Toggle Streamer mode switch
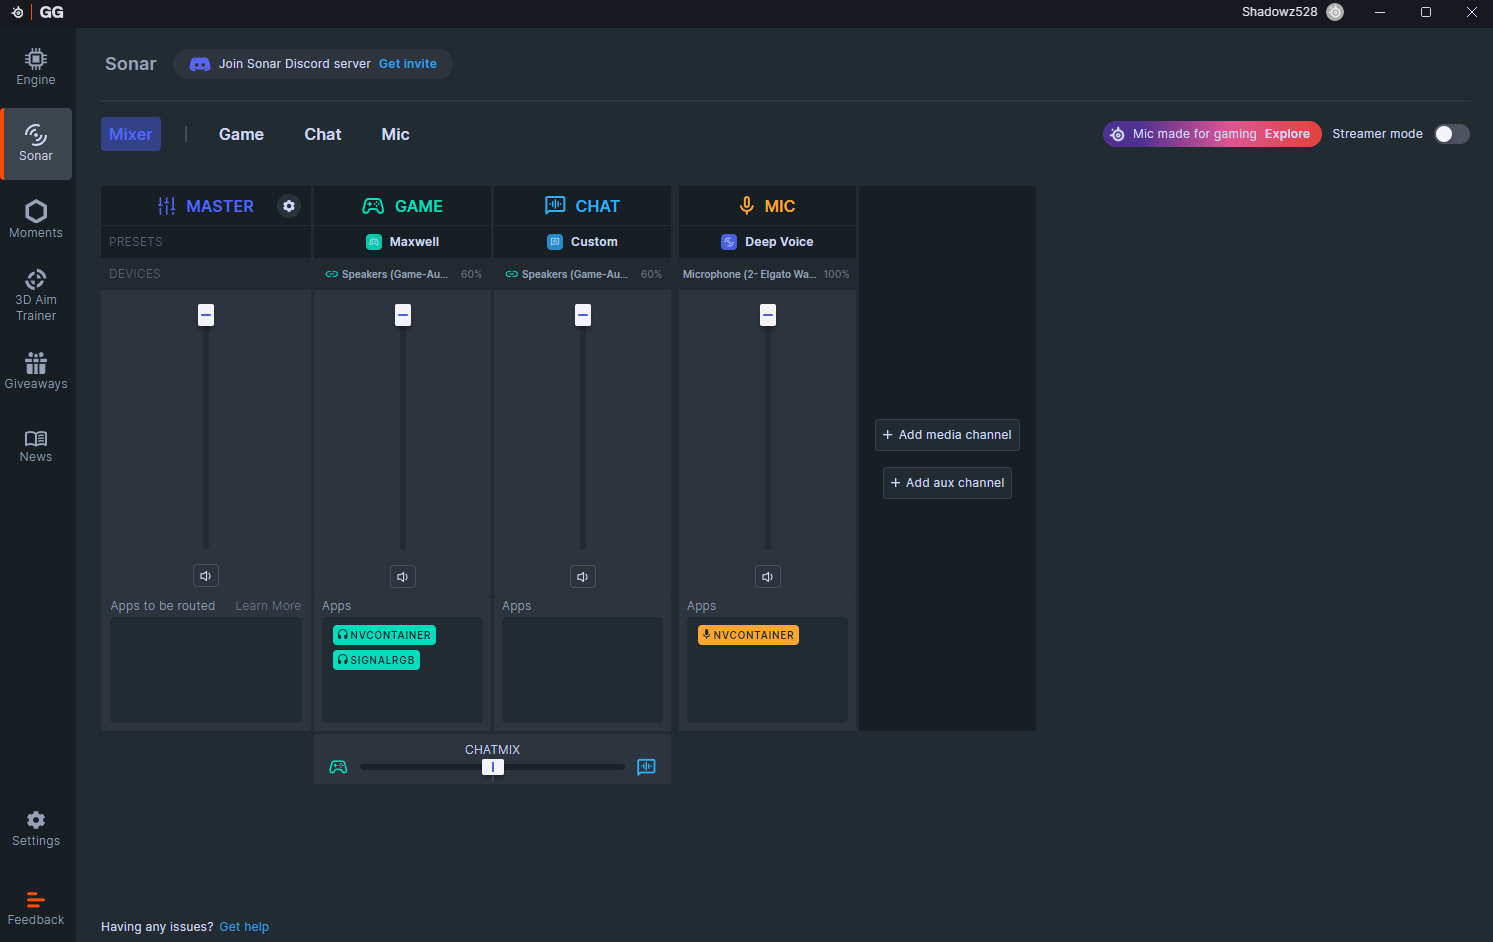This screenshot has width=1493, height=942. coord(1452,134)
